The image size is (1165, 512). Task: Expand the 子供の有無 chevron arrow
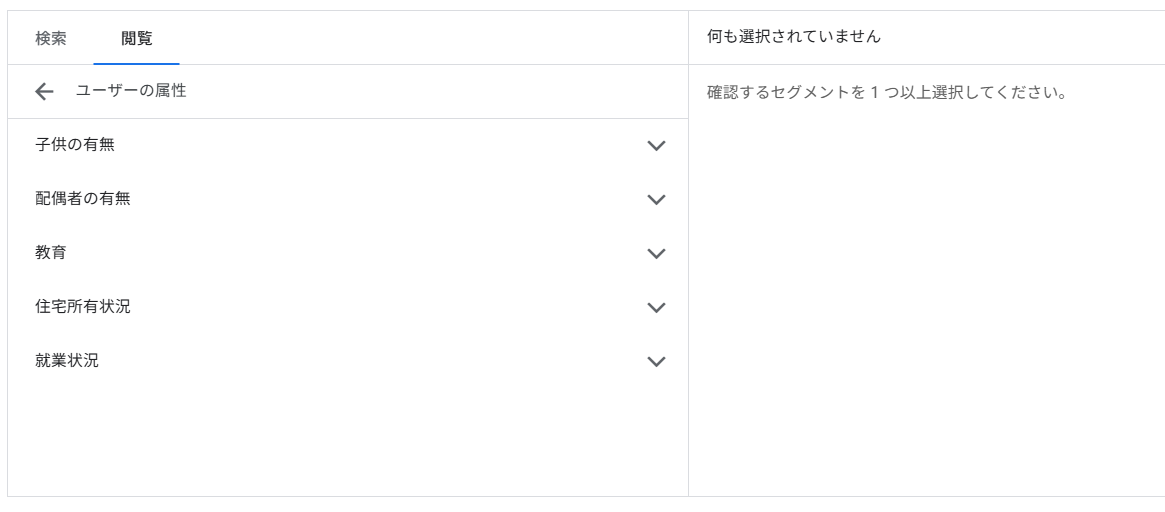656,146
